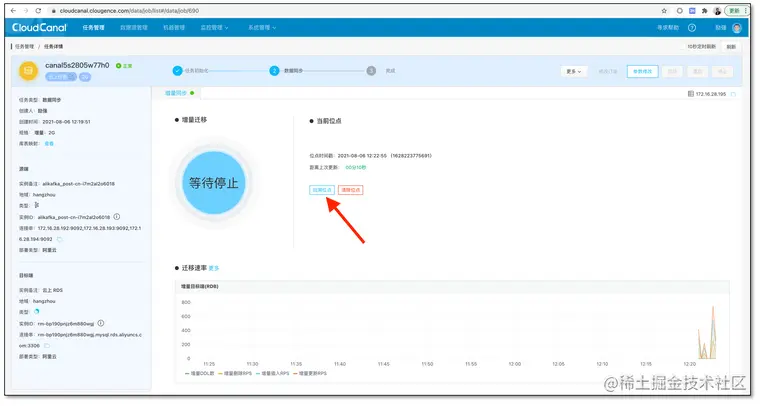Click 寻求帮助 in the header
760x406 pixels.
pos(668,28)
